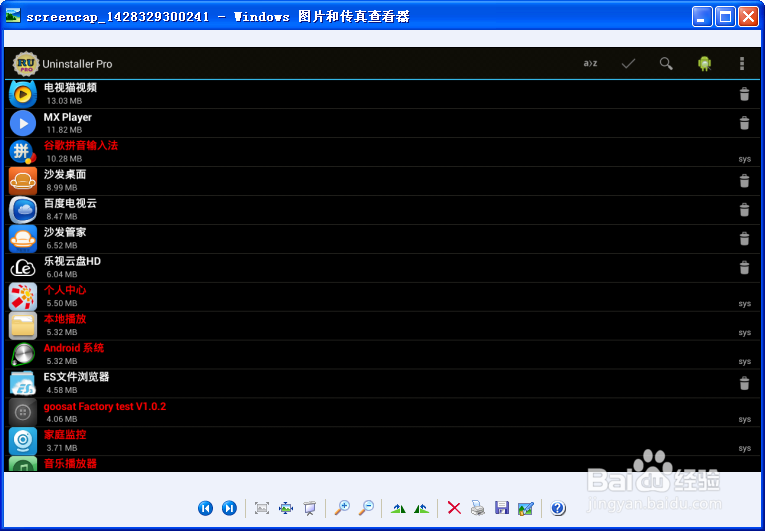Remove 沙发管家 with its trash icon
This screenshot has width=765, height=531.
tap(744, 239)
